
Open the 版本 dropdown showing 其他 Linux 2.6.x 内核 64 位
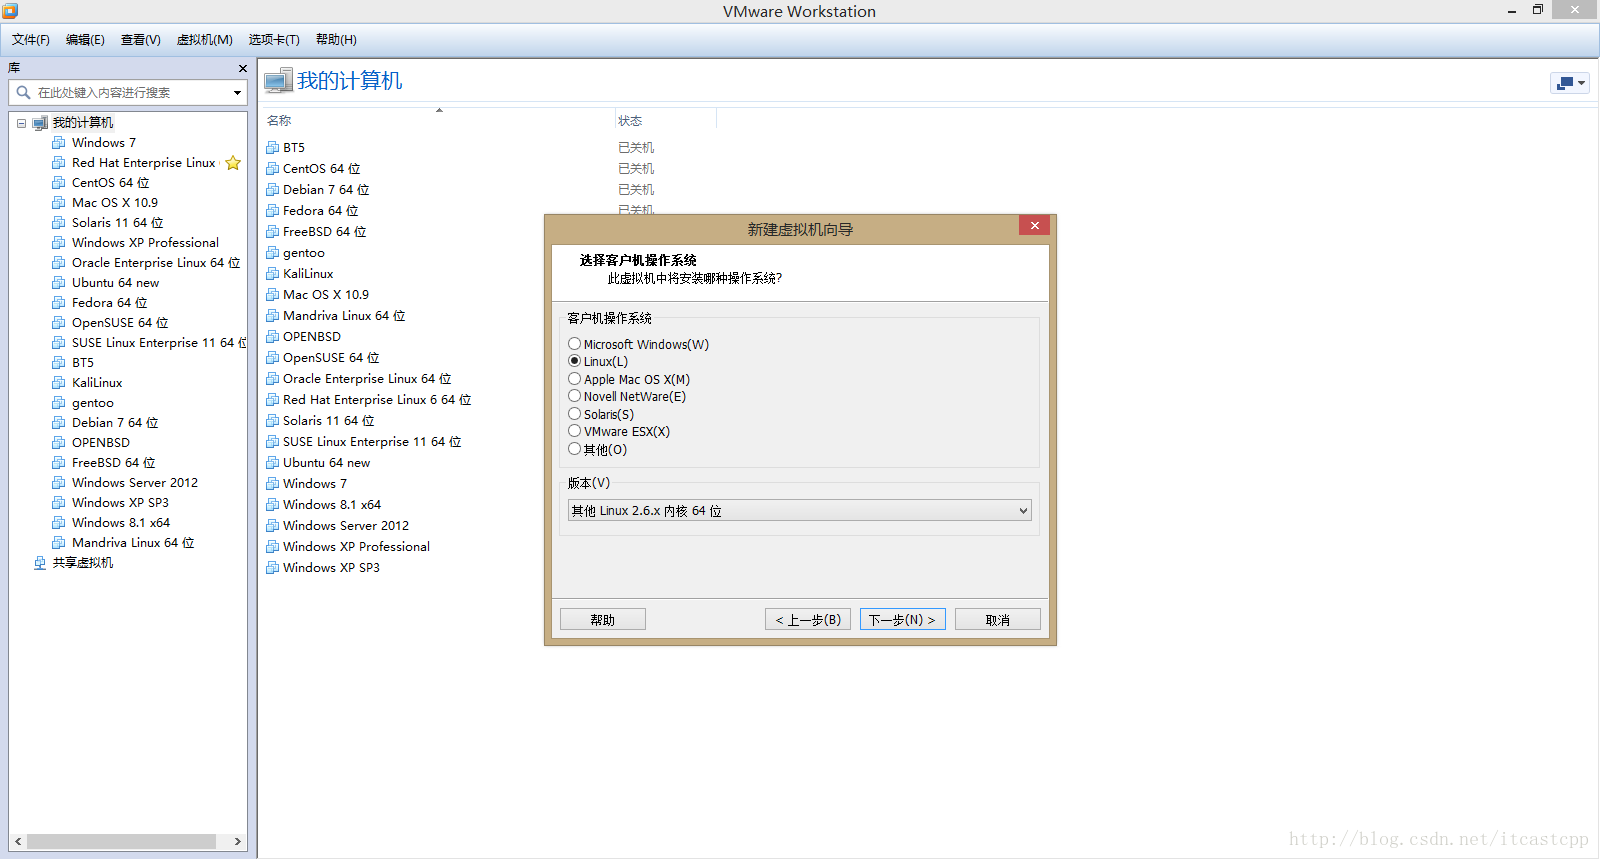point(799,510)
